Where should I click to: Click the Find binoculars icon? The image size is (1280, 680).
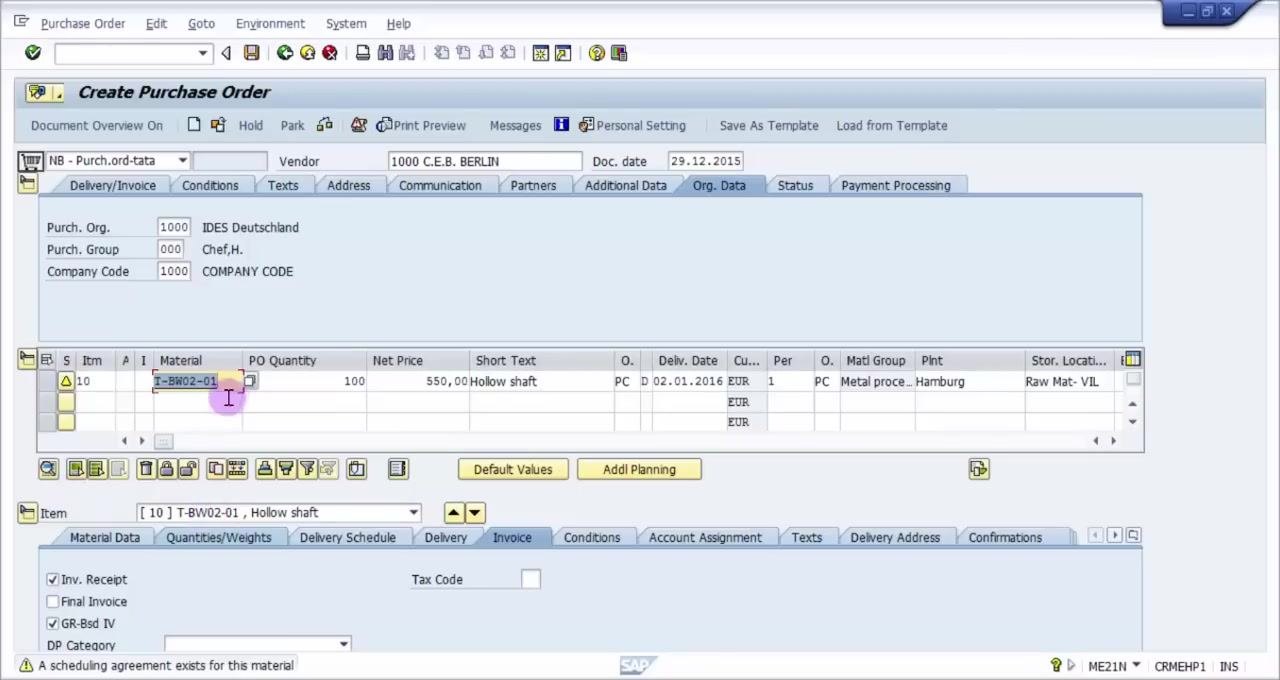pyautogui.click(x=385, y=53)
